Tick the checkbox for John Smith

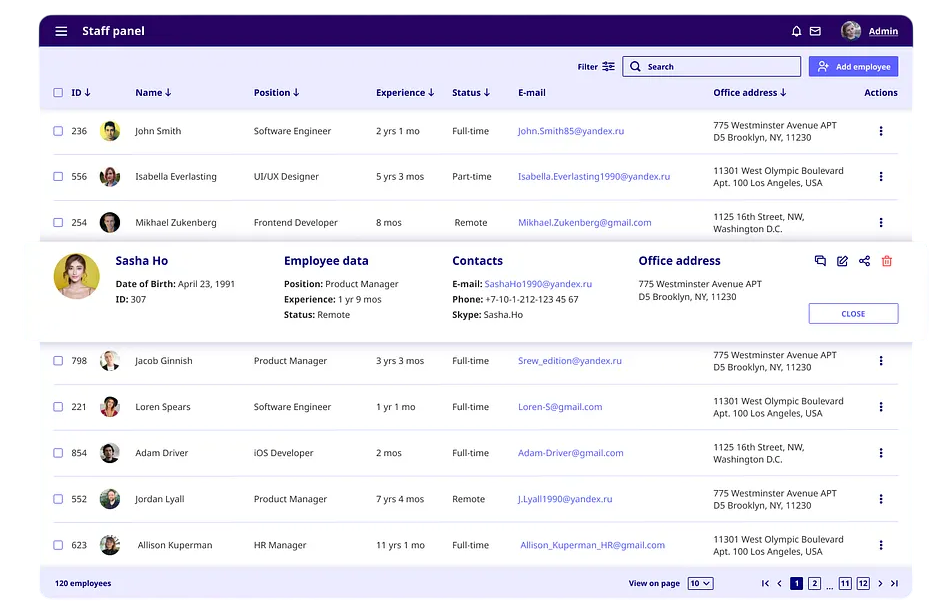(58, 131)
